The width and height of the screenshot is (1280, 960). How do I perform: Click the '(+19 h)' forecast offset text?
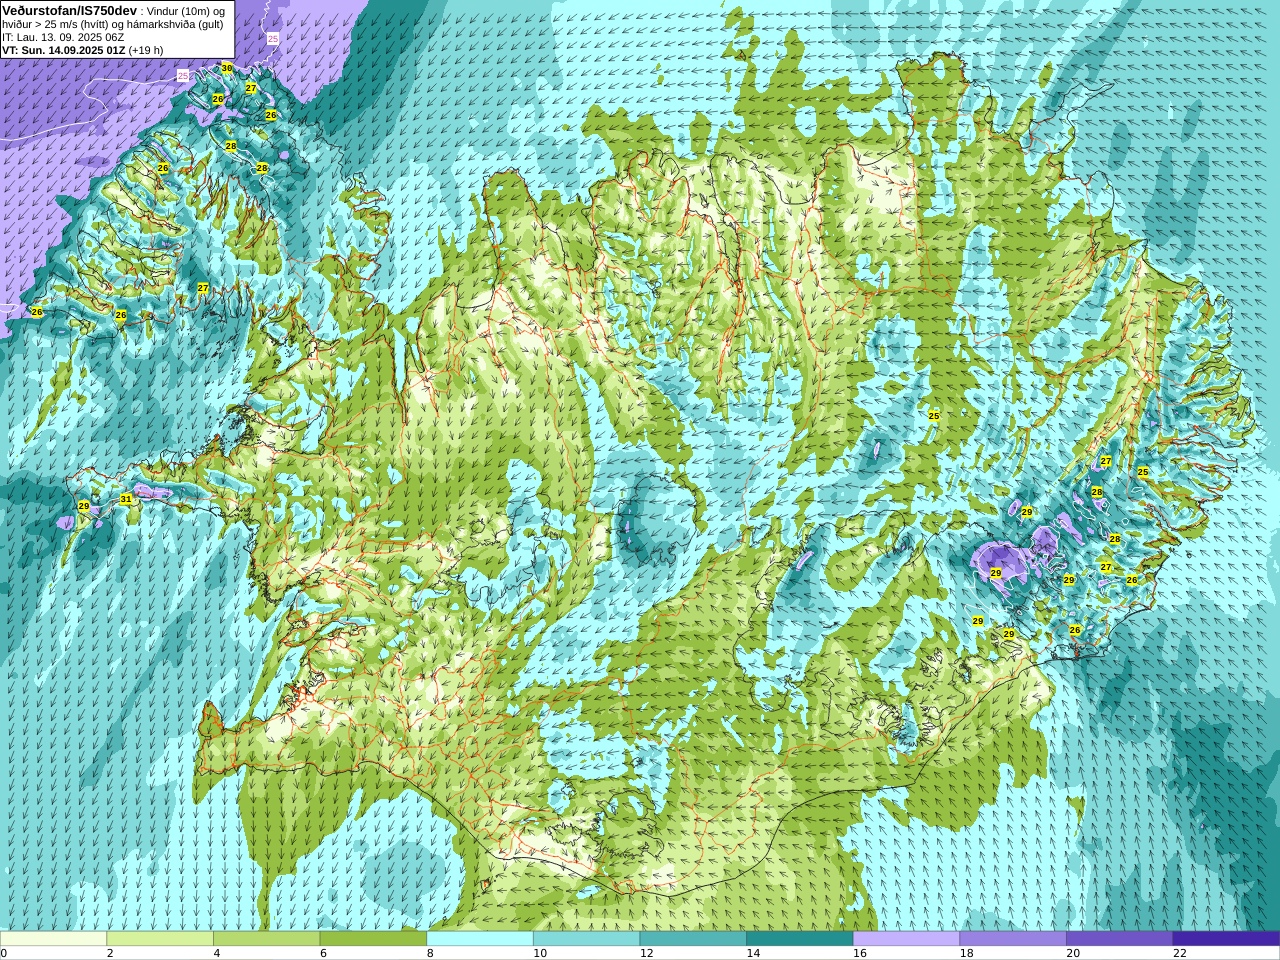[146, 50]
